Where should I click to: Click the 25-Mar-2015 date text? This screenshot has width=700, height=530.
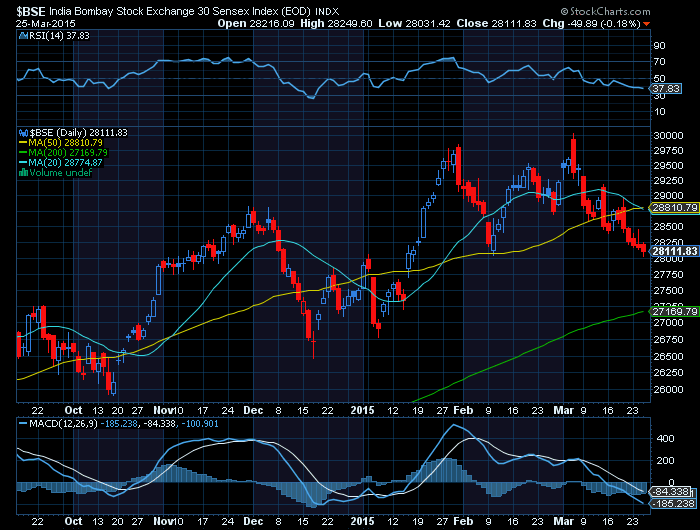(46, 24)
